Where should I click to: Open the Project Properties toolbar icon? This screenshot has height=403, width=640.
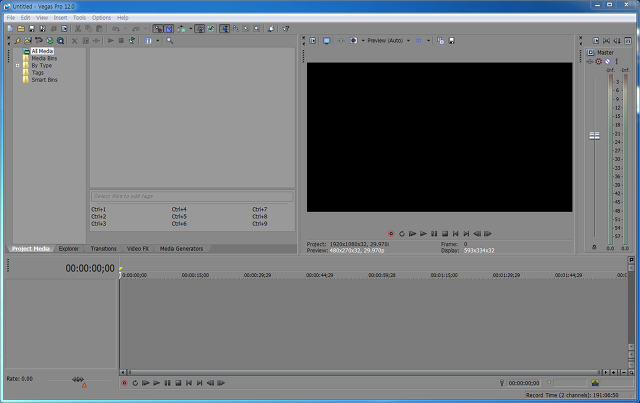pos(64,29)
